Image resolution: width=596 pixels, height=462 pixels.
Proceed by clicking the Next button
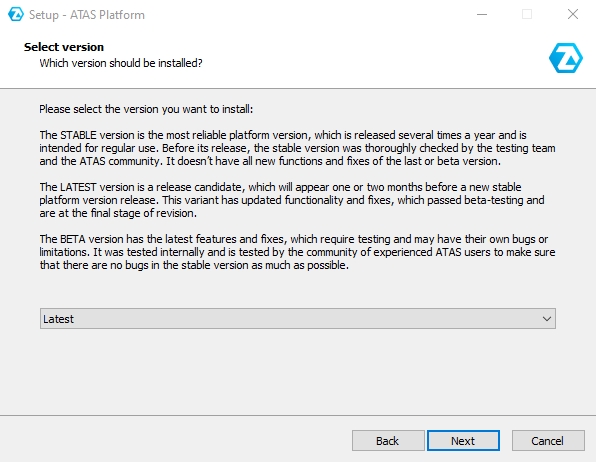(463, 441)
